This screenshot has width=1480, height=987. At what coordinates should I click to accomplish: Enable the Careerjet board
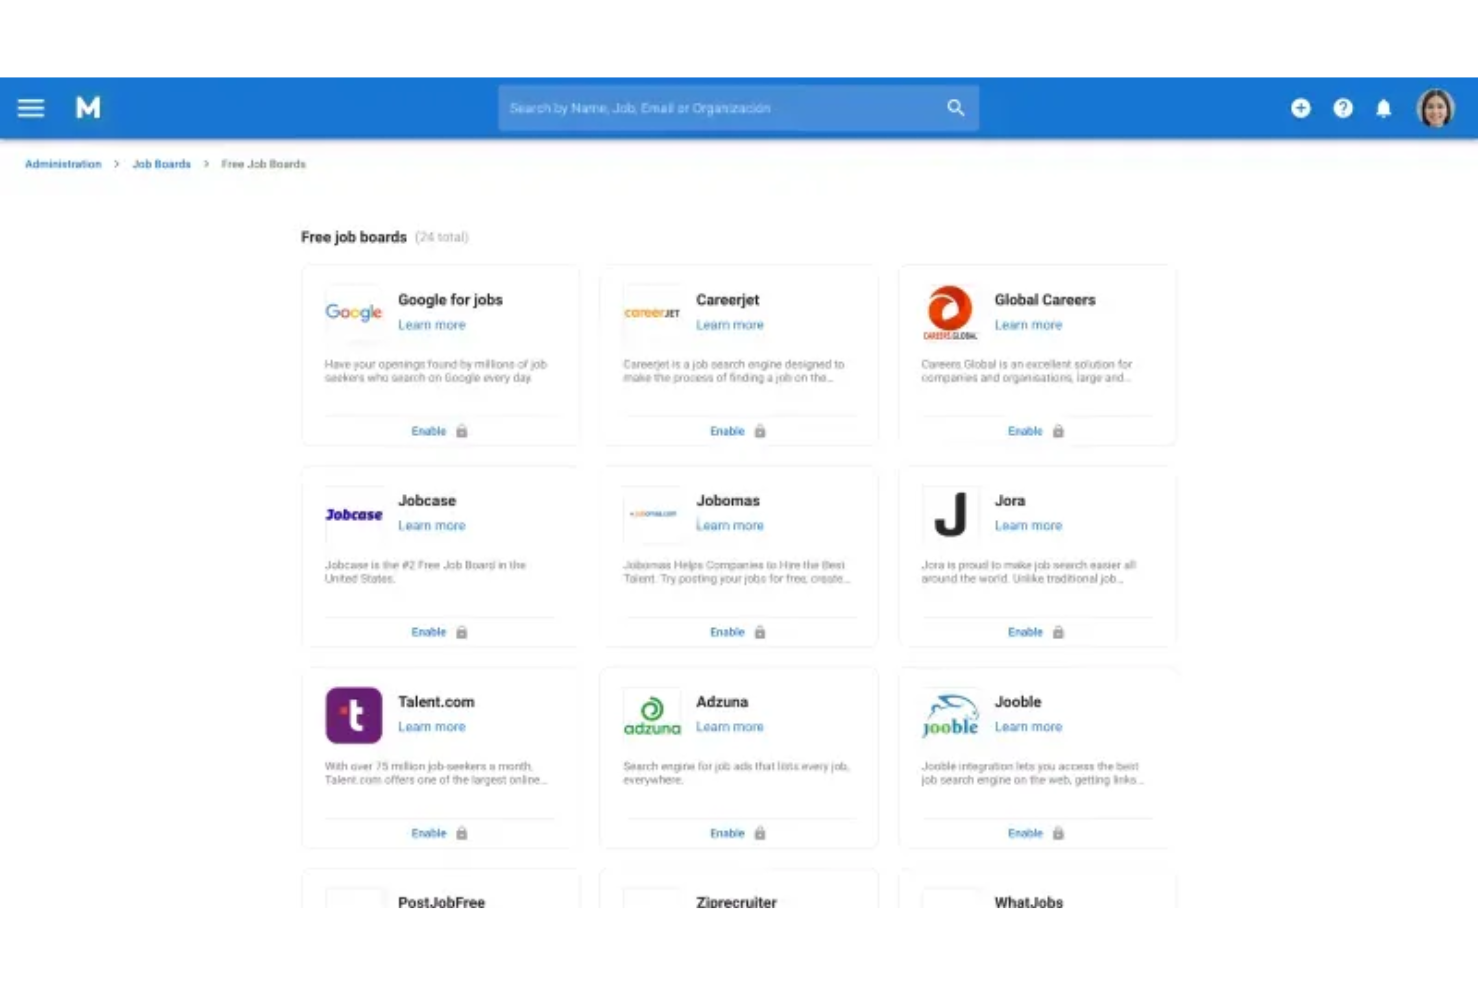[727, 432]
